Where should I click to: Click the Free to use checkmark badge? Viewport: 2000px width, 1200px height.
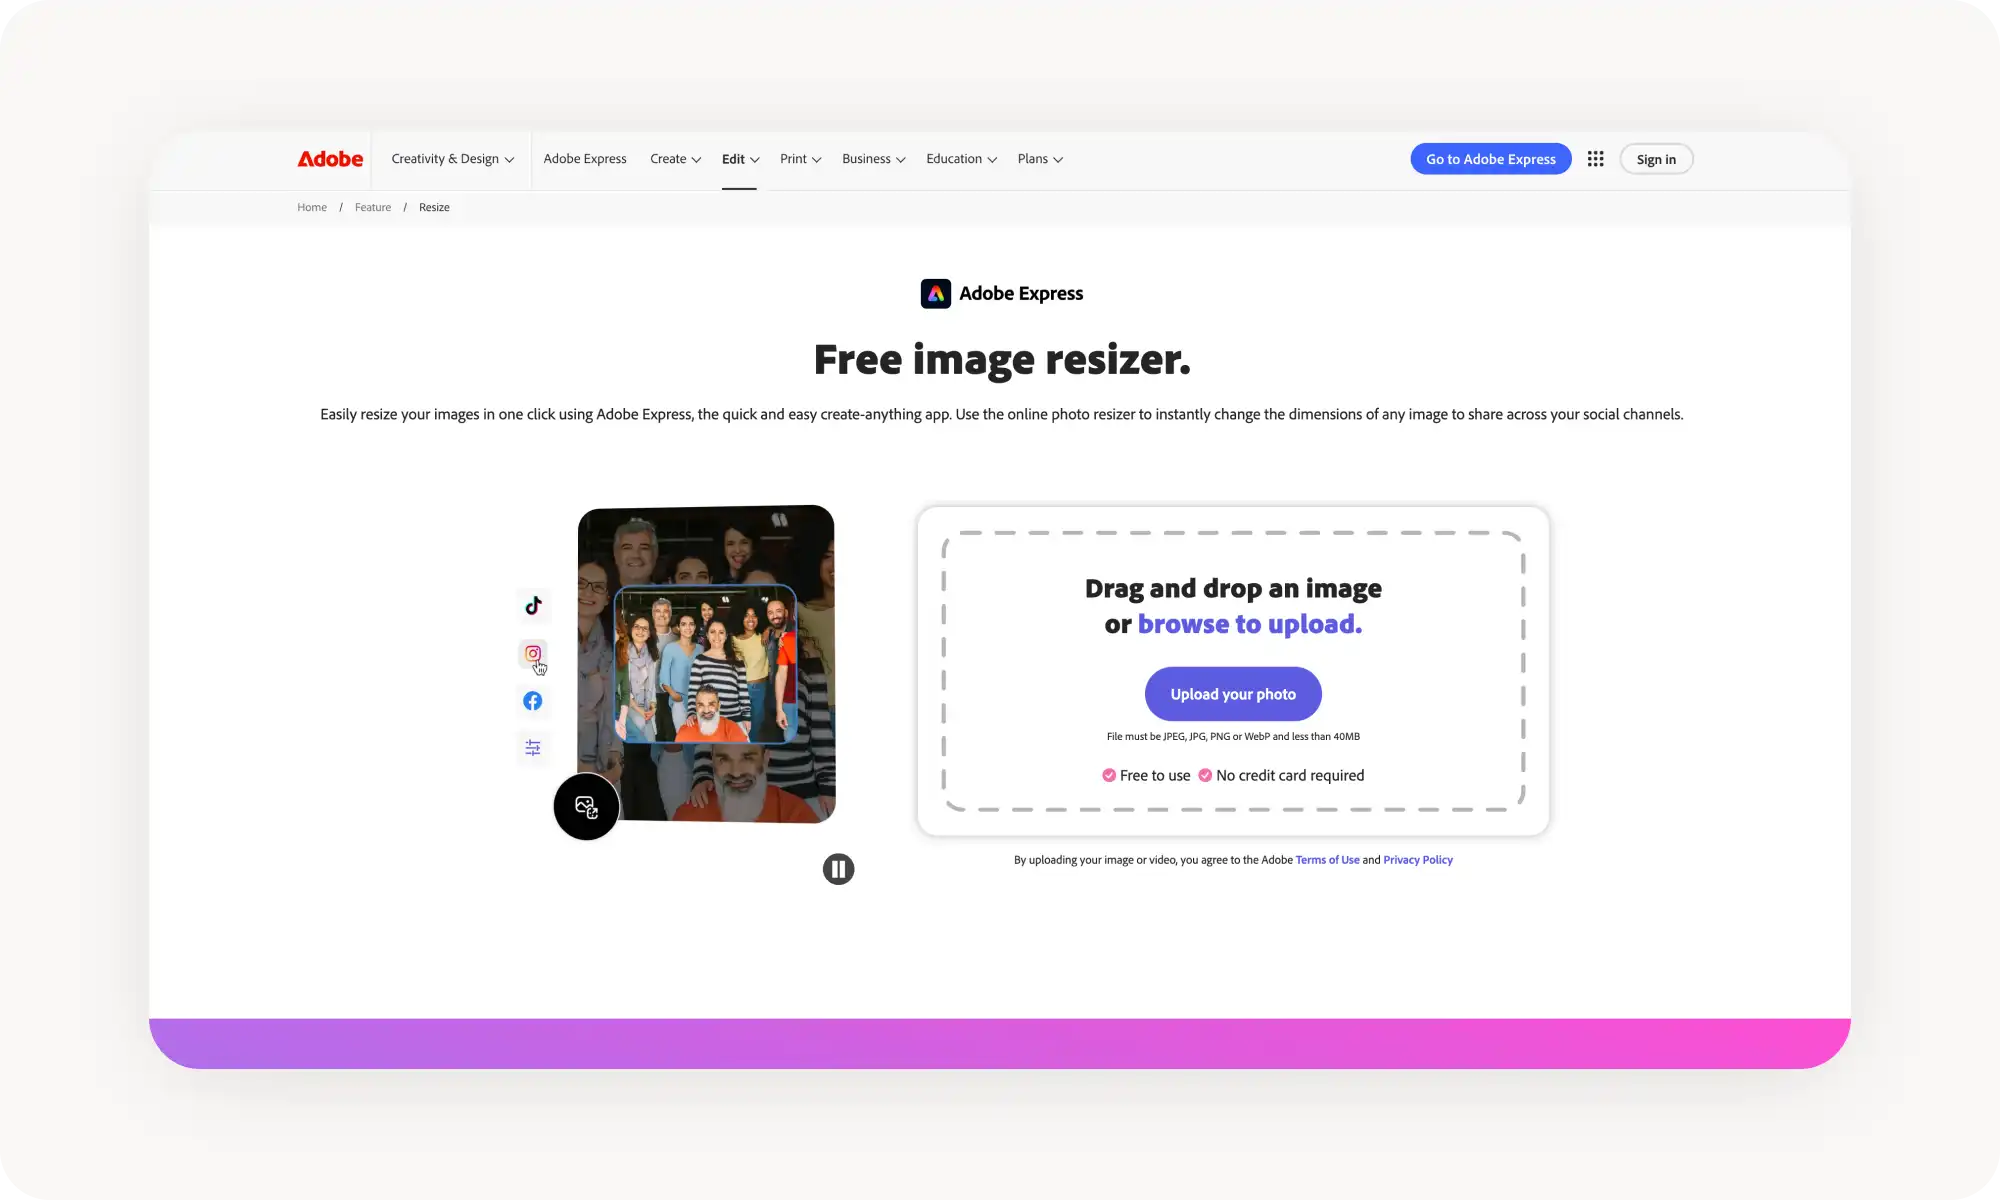(x=1109, y=775)
